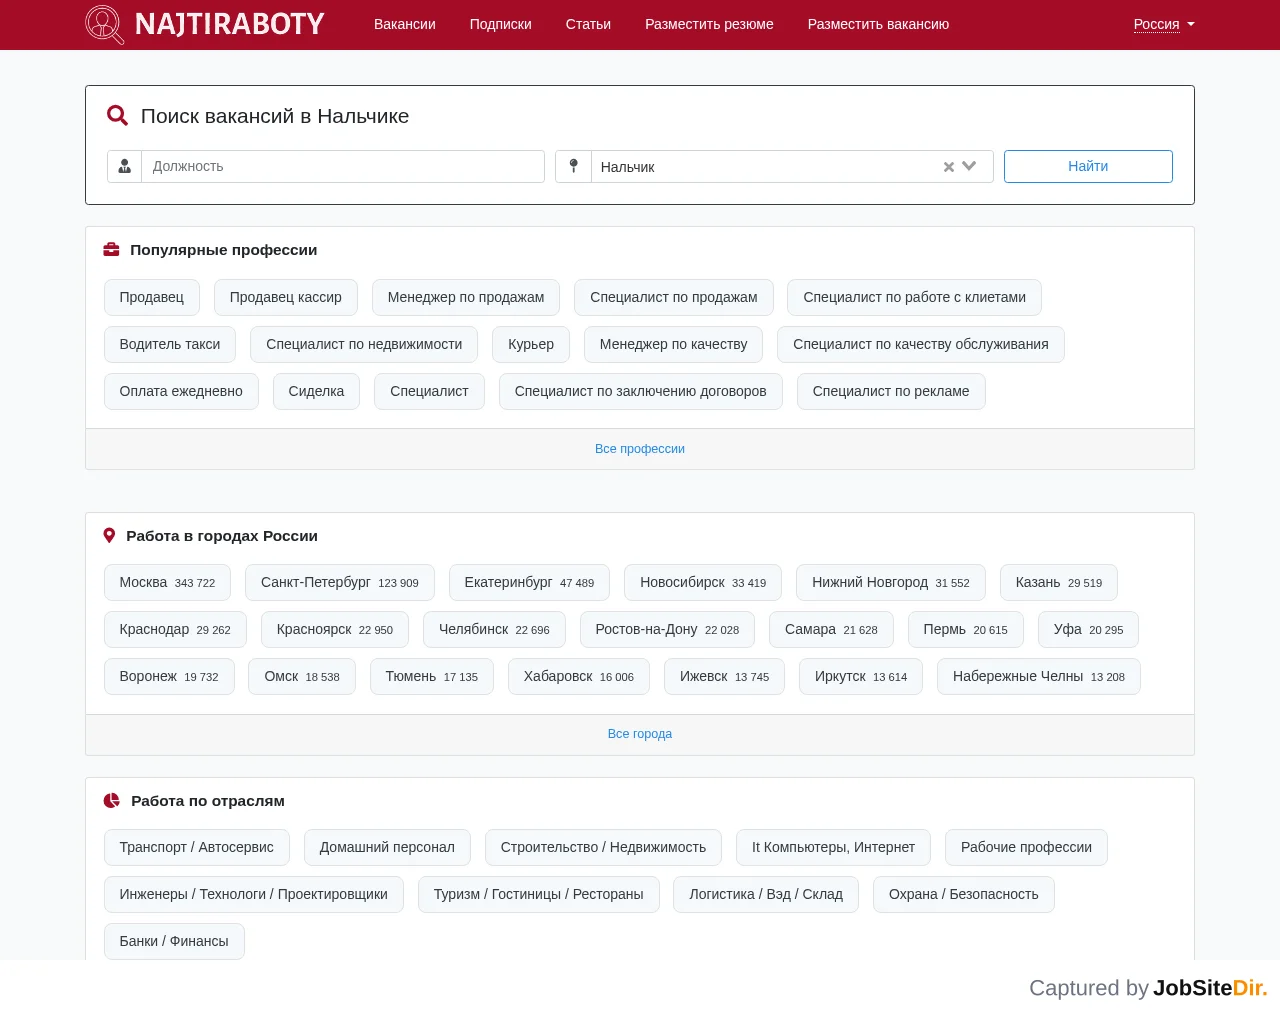Open Специалист по качеству обслуживания
This screenshot has width=1280, height=1018.
[921, 344]
